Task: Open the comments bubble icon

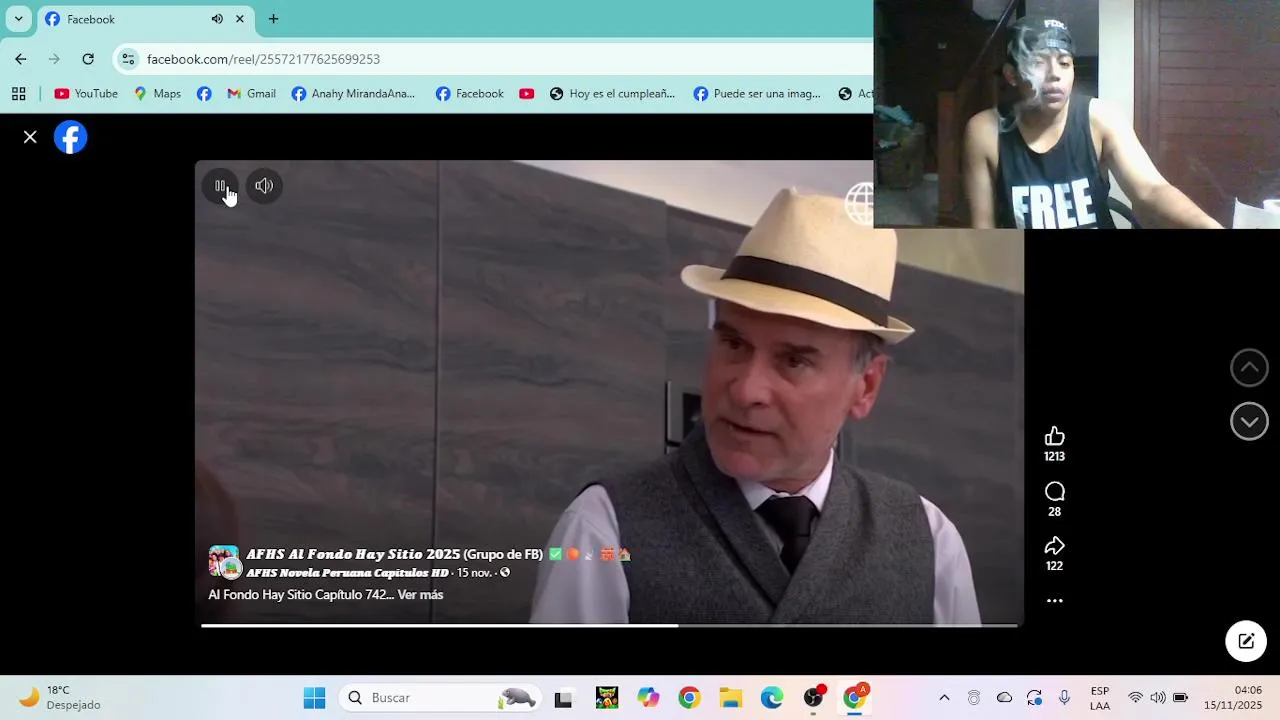Action: pyautogui.click(x=1054, y=491)
